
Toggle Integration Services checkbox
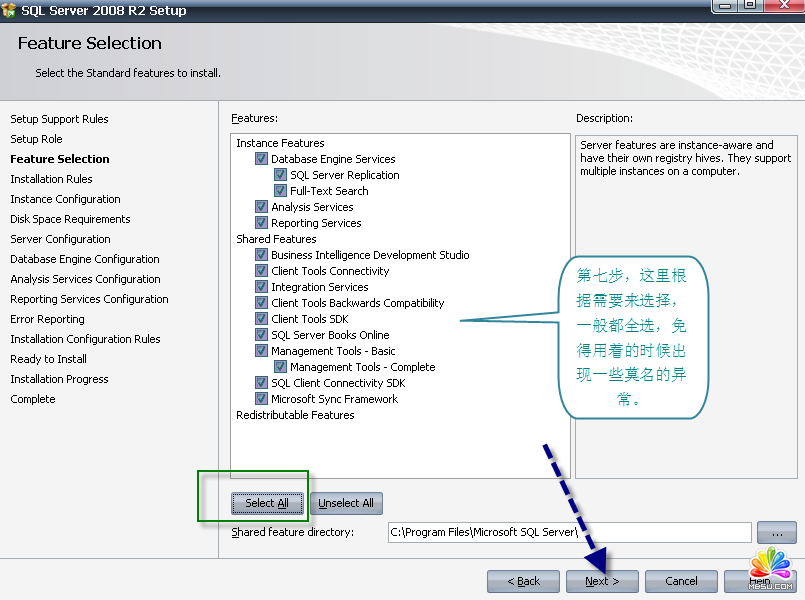[262, 287]
